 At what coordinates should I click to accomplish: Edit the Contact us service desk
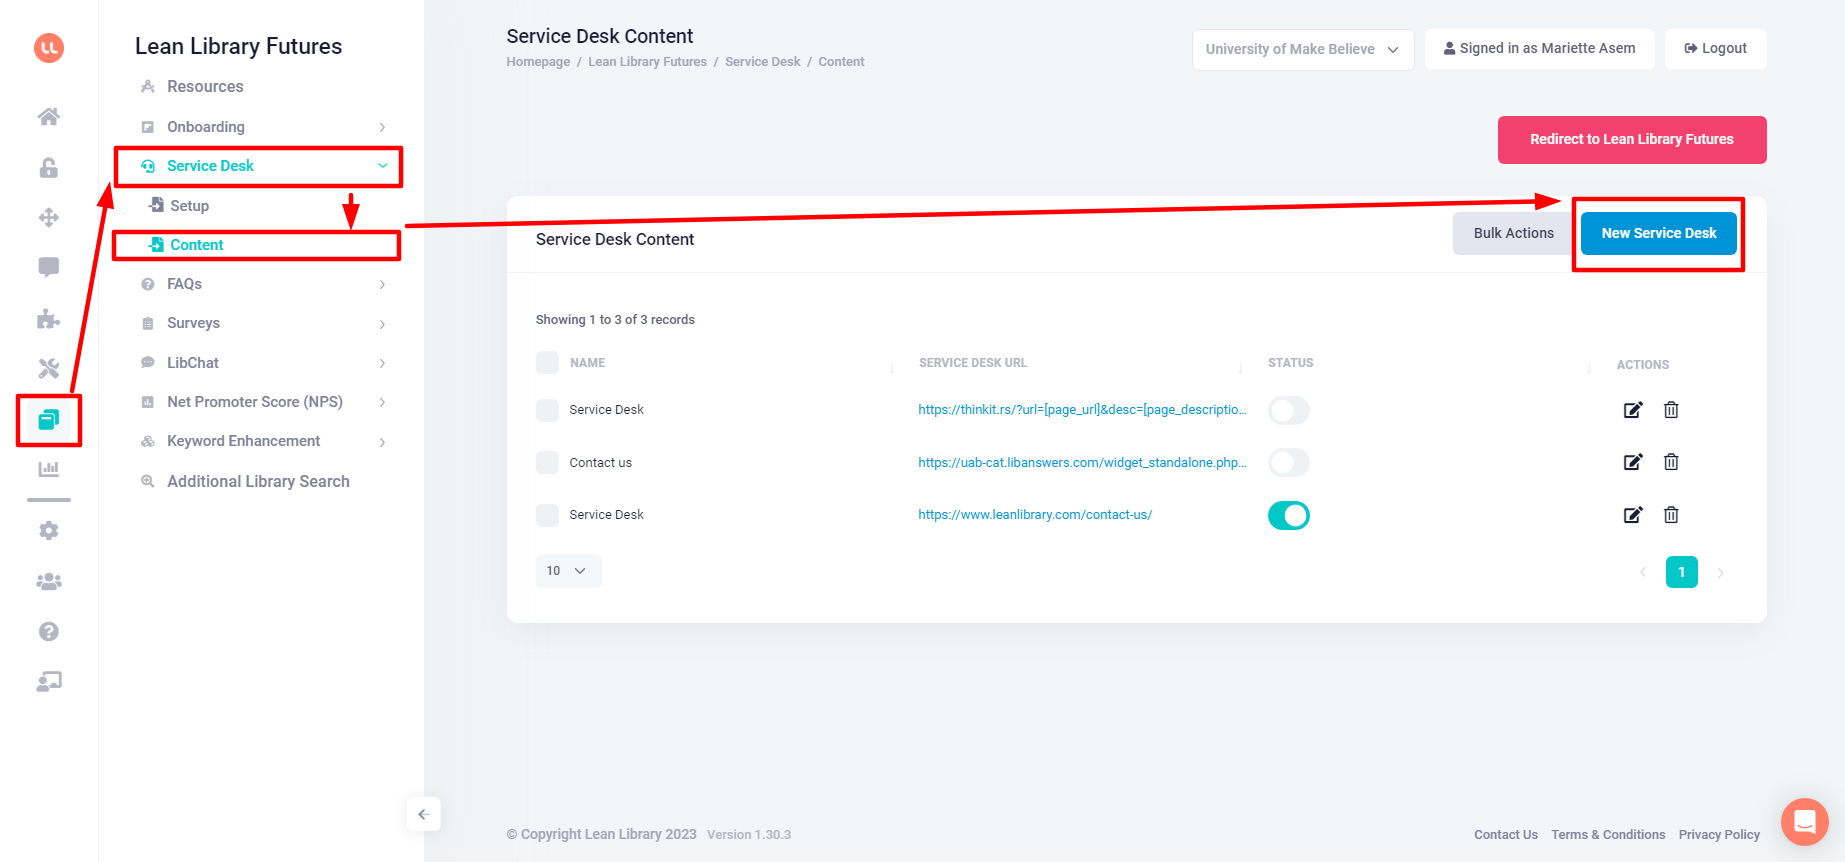point(1632,462)
